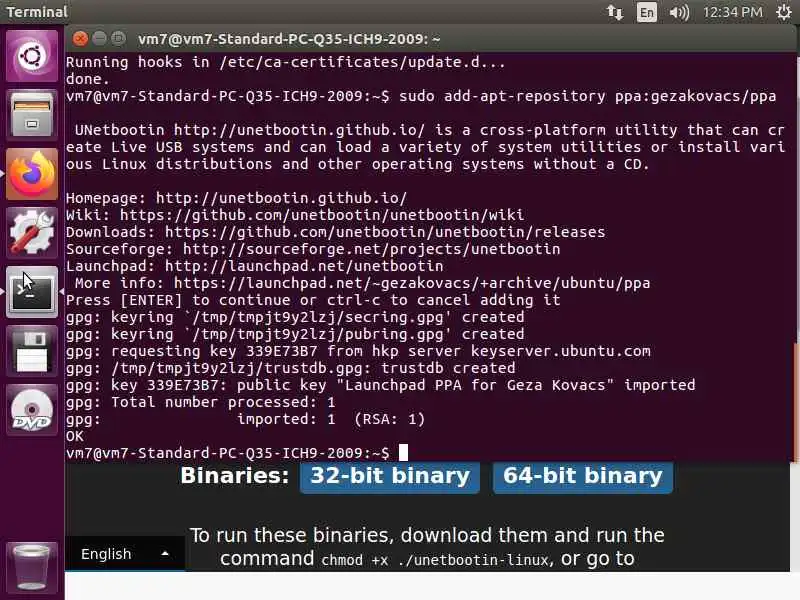Screen dimensions: 800x600
Task: Click the "trustdb created" gpg line
Action: (x=290, y=368)
